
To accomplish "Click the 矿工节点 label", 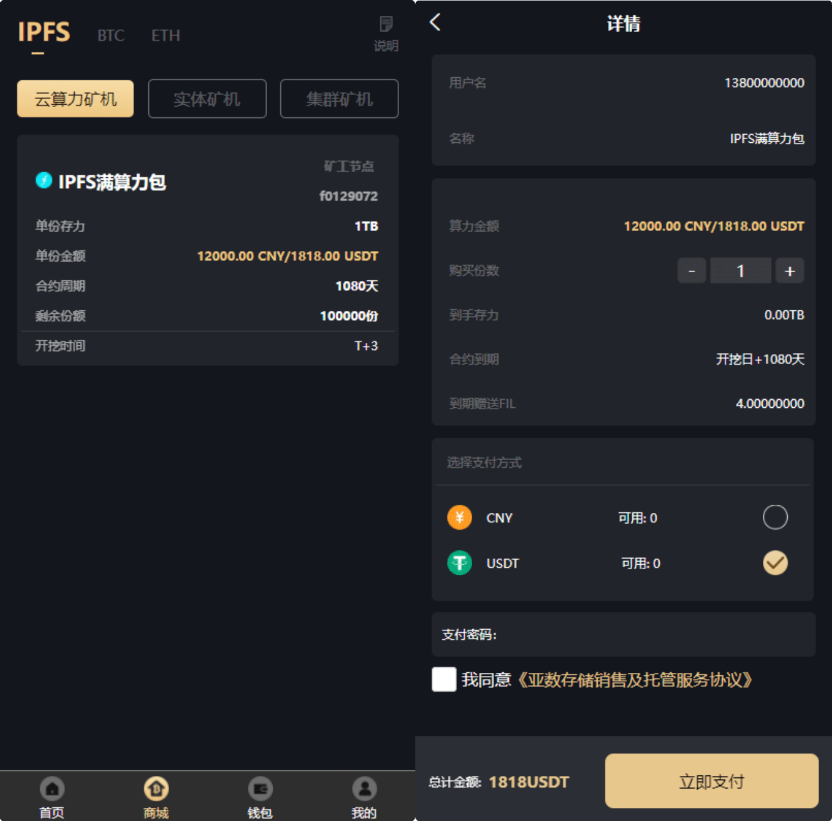I will pyautogui.click(x=349, y=166).
